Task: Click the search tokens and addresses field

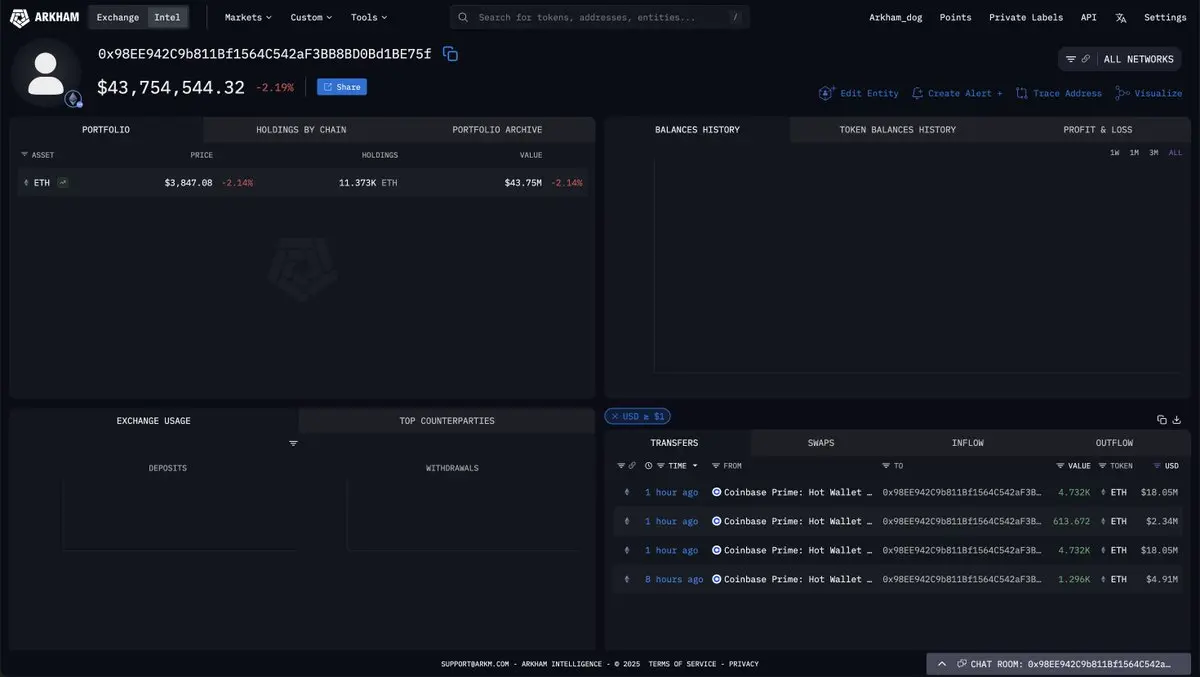Action: pyautogui.click(x=600, y=17)
